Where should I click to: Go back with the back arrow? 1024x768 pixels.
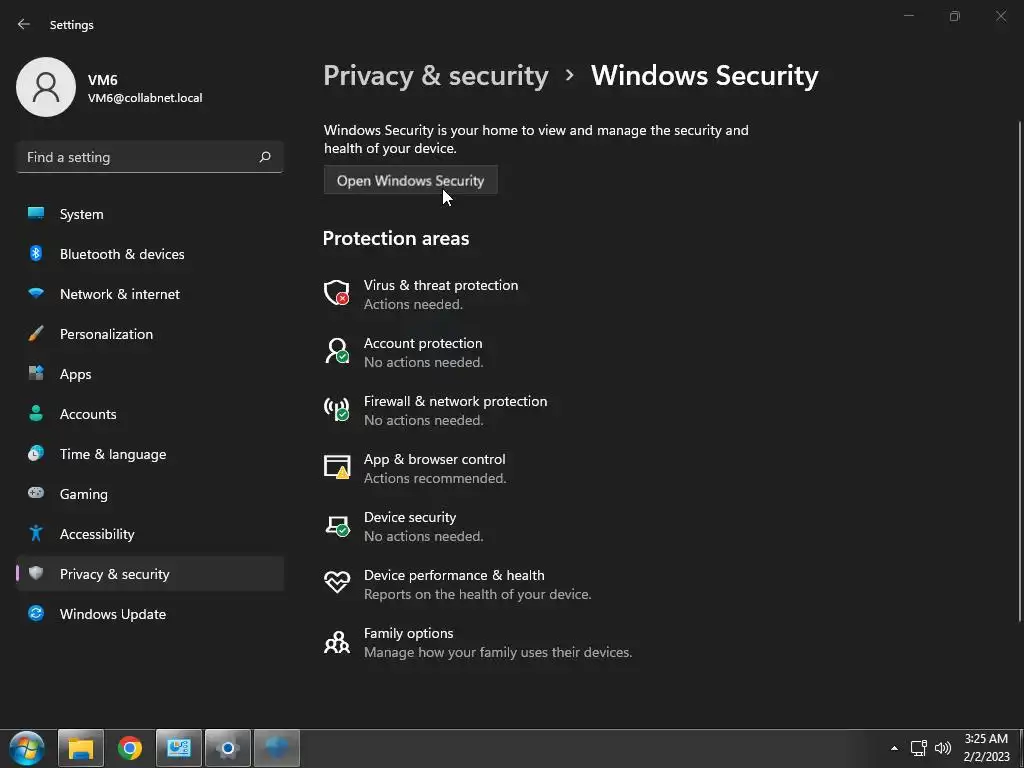(24, 24)
